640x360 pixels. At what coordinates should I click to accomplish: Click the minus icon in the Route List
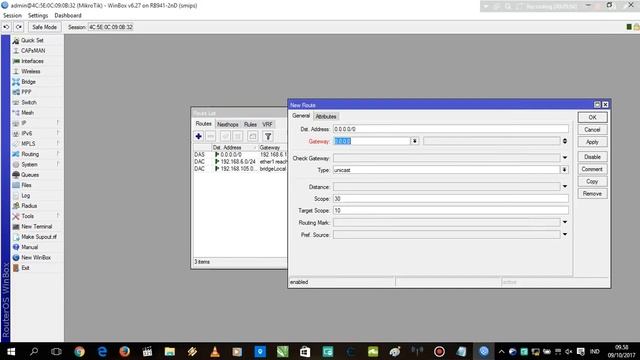pyautogui.click(x=211, y=136)
